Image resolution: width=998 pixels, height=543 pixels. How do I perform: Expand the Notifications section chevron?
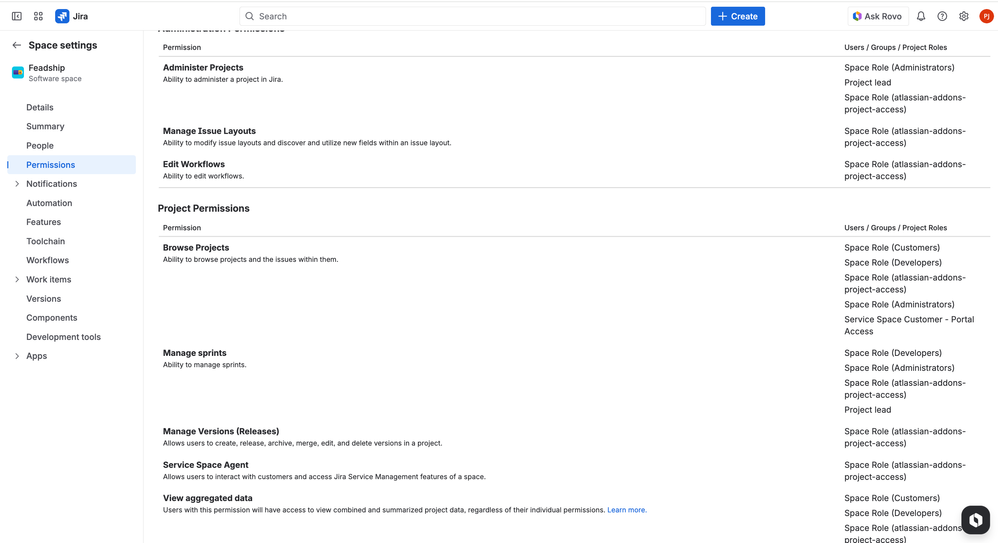click(17, 184)
